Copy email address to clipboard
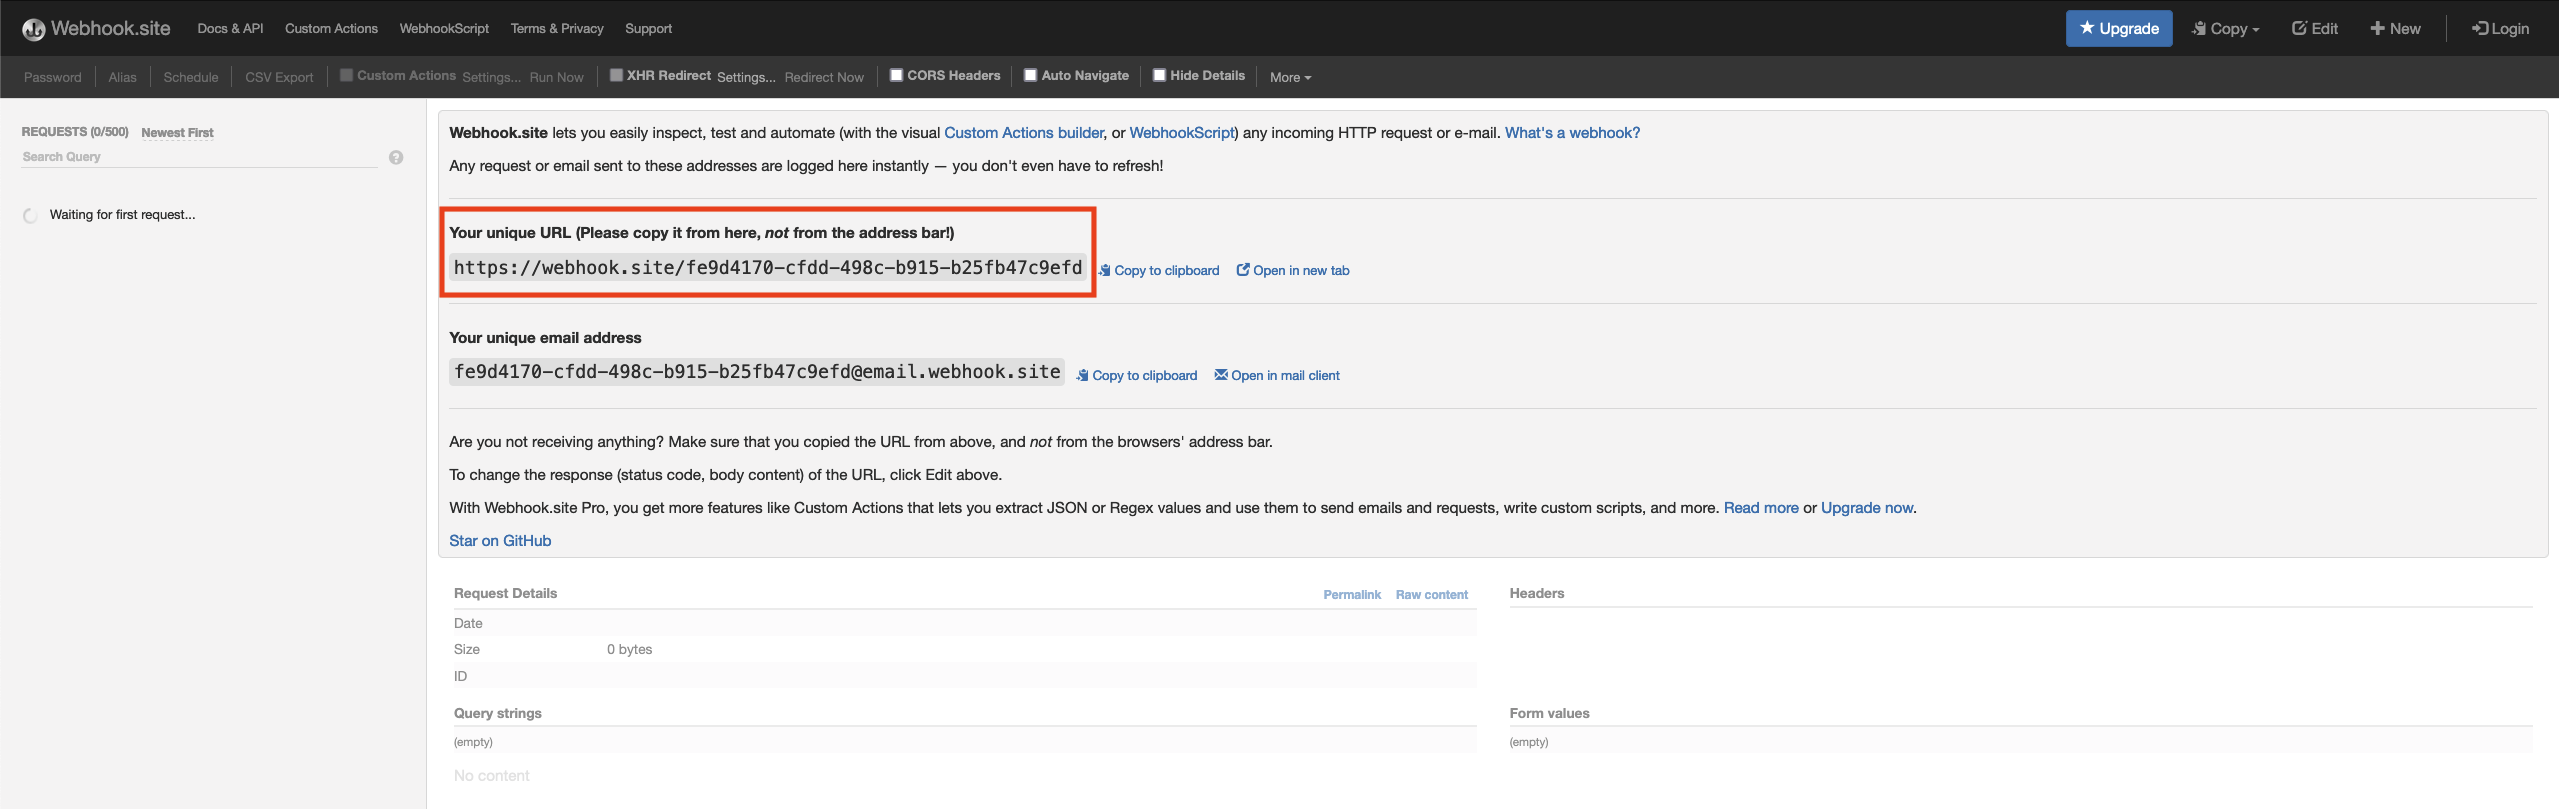Image resolution: width=2559 pixels, height=809 pixels. coord(1137,375)
